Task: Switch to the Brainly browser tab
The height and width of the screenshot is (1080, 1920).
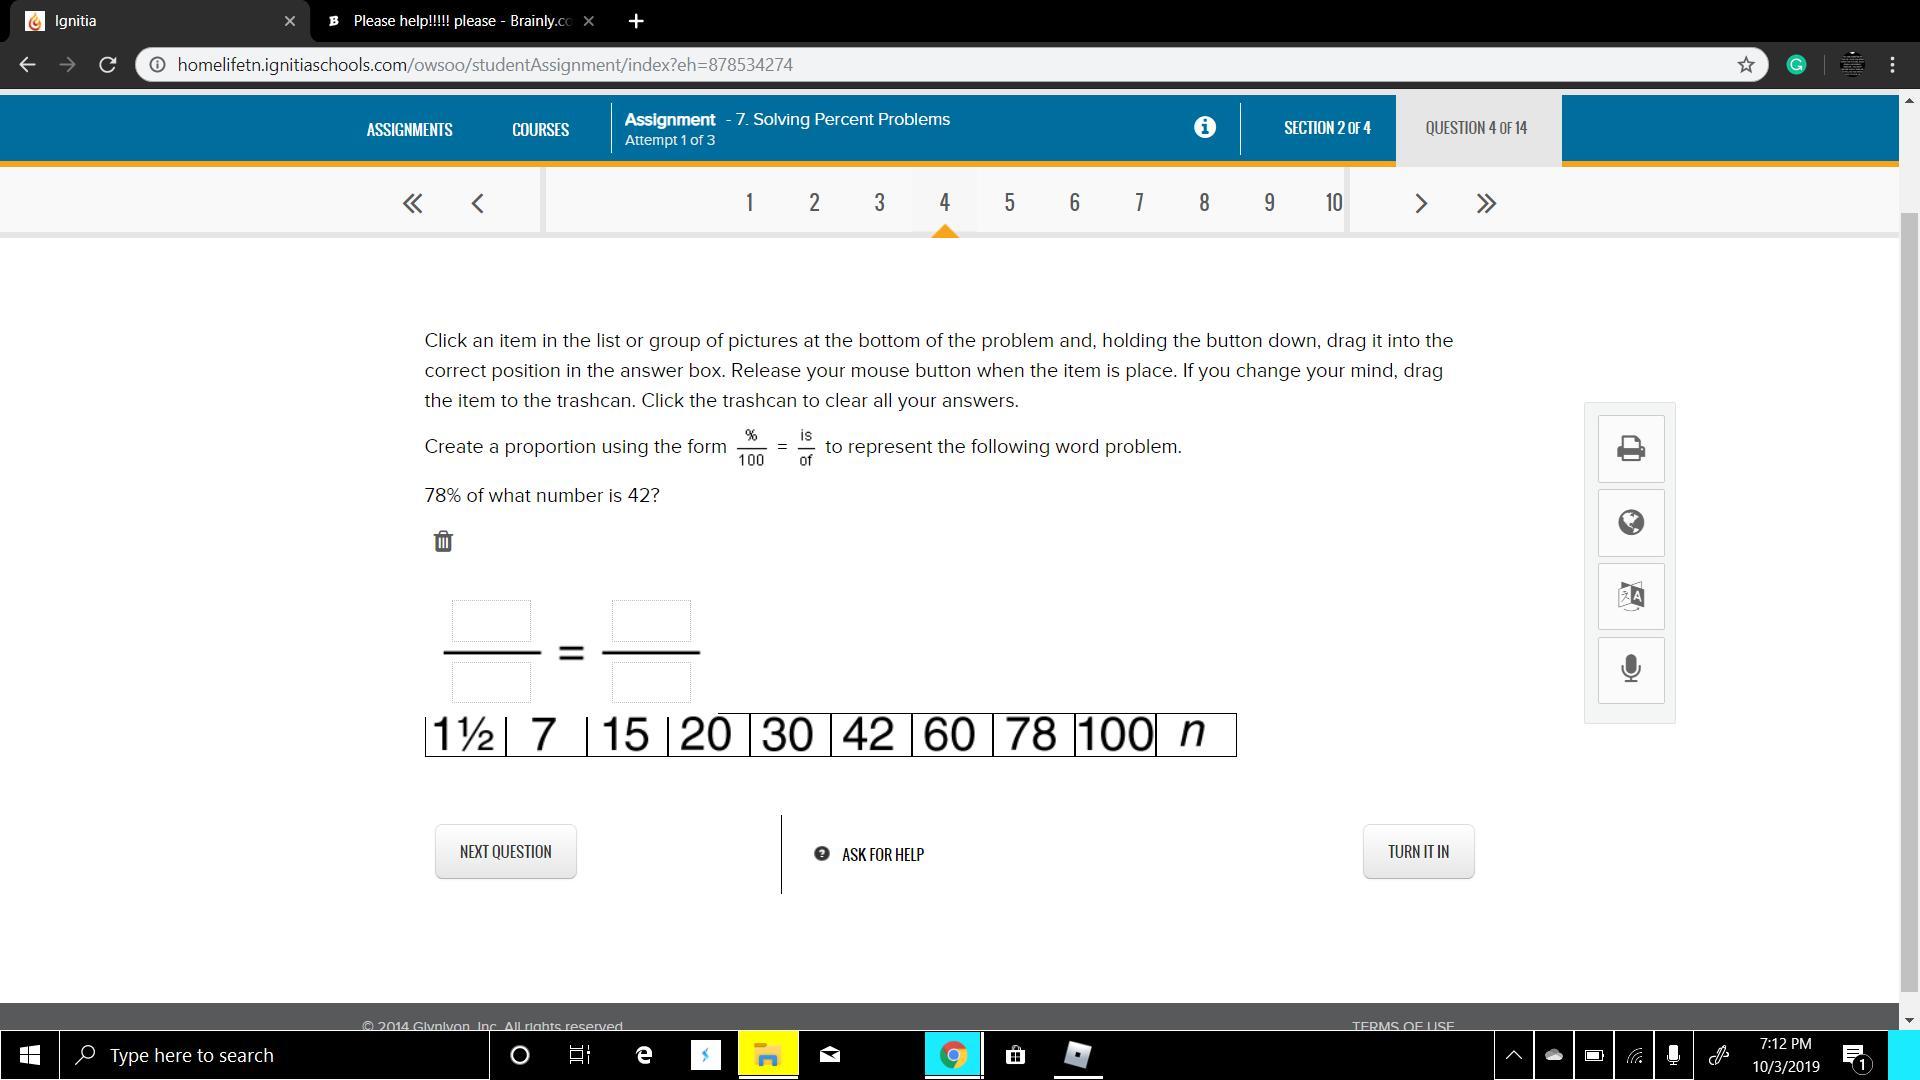Action: point(460,21)
